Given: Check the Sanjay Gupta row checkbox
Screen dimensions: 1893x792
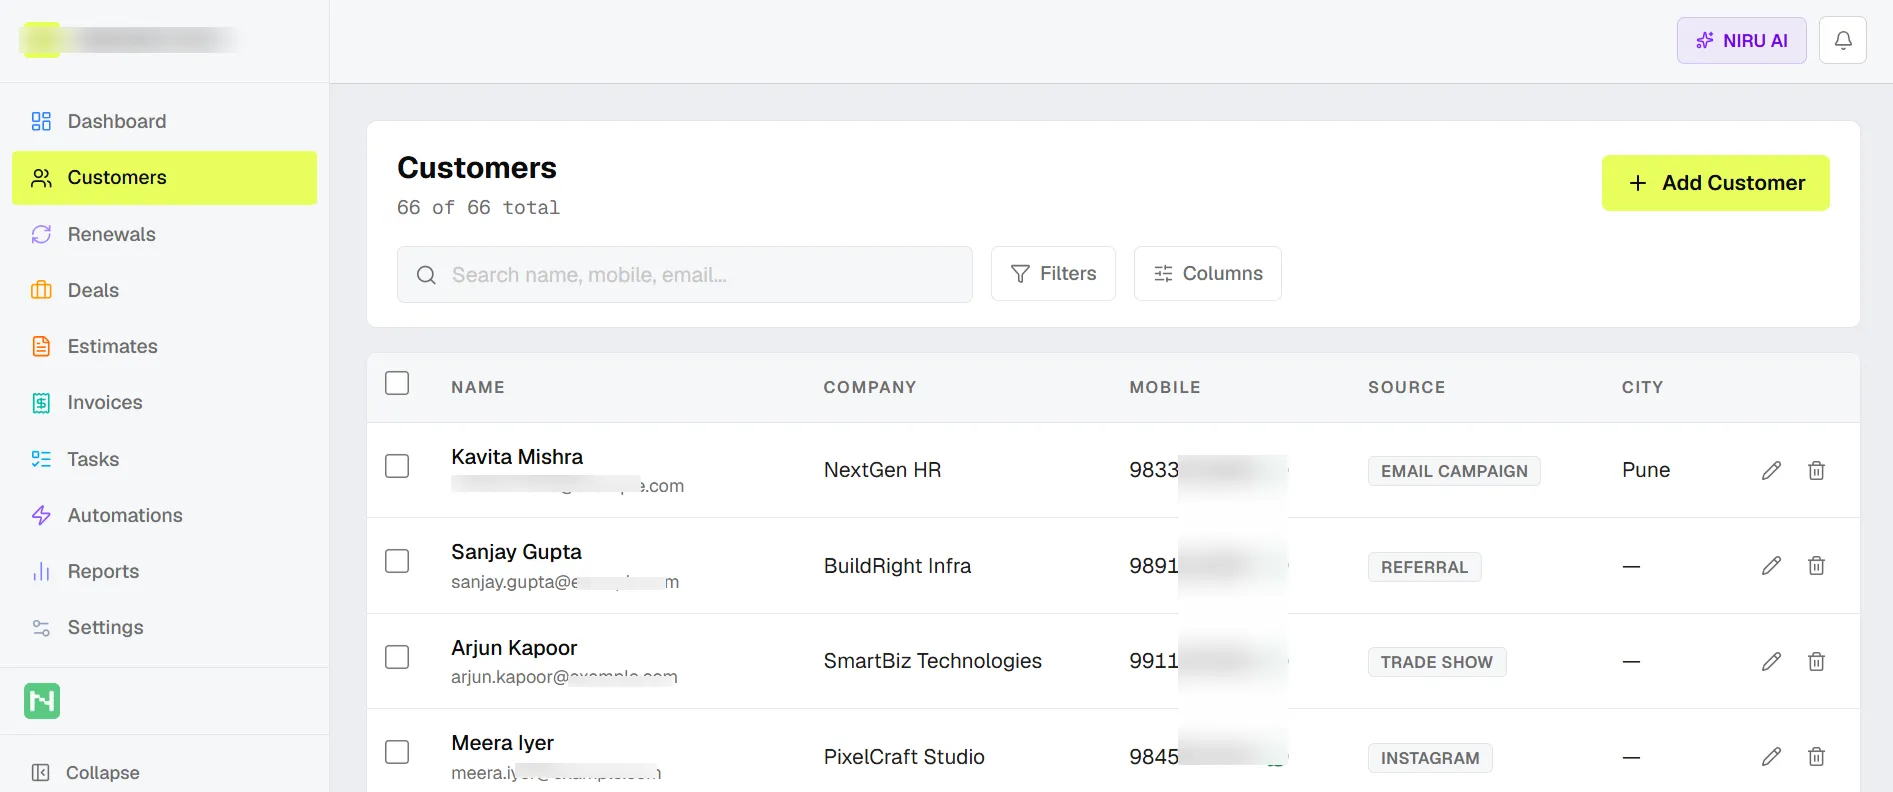Looking at the screenshot, I should click(x=397, y=561).
